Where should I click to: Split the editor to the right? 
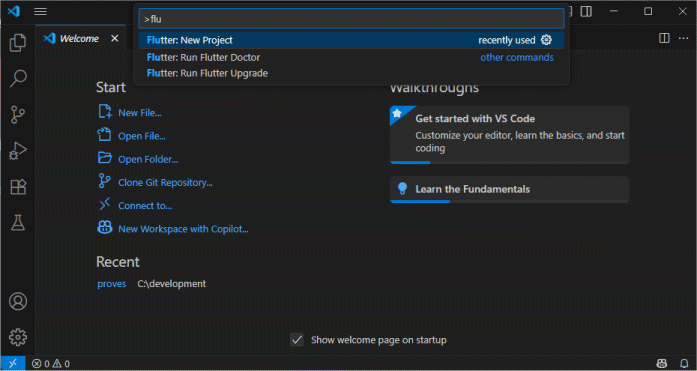click(664, 38)
